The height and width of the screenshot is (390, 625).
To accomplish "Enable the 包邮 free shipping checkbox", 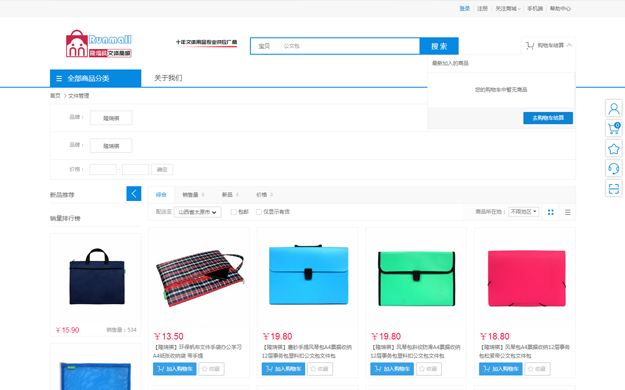I will (x=234, y=212).
